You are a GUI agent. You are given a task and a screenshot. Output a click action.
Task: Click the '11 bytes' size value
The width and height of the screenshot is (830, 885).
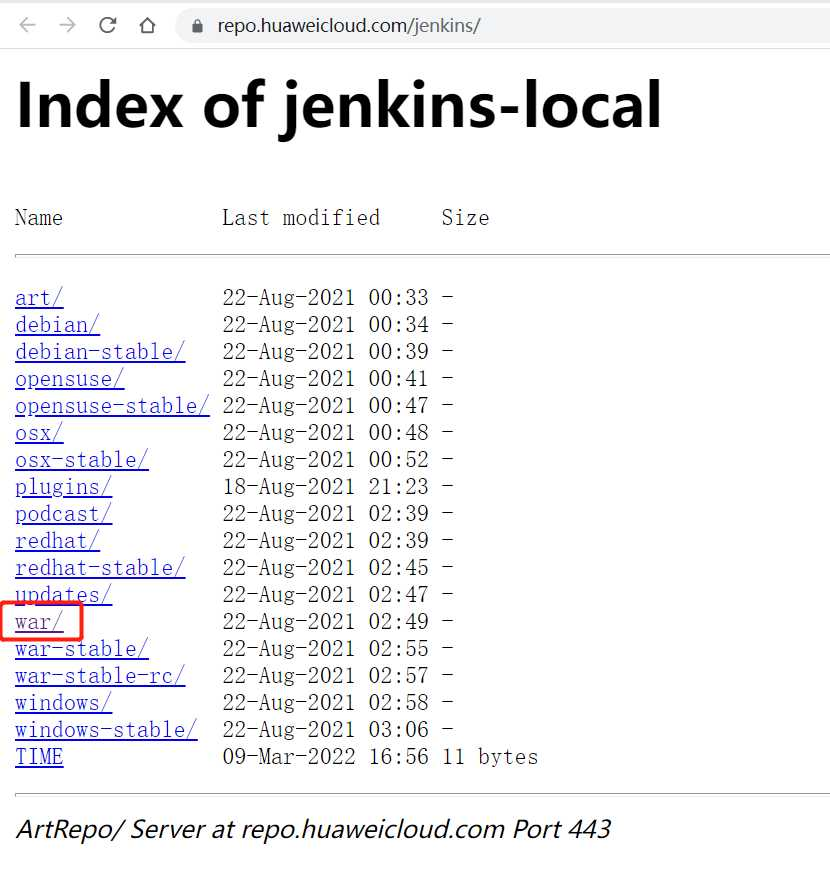point(490,757)
